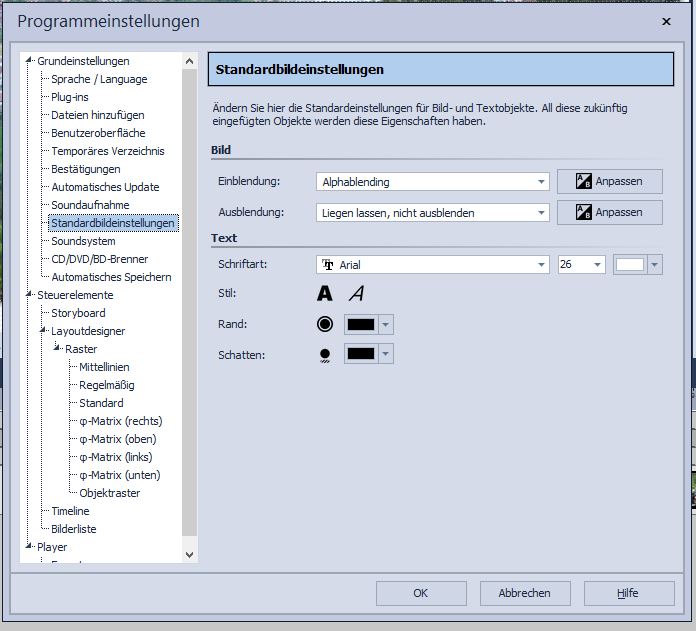Toggle the italic text style icon
This screenshot has width=696, height=631.
(356, 294)
